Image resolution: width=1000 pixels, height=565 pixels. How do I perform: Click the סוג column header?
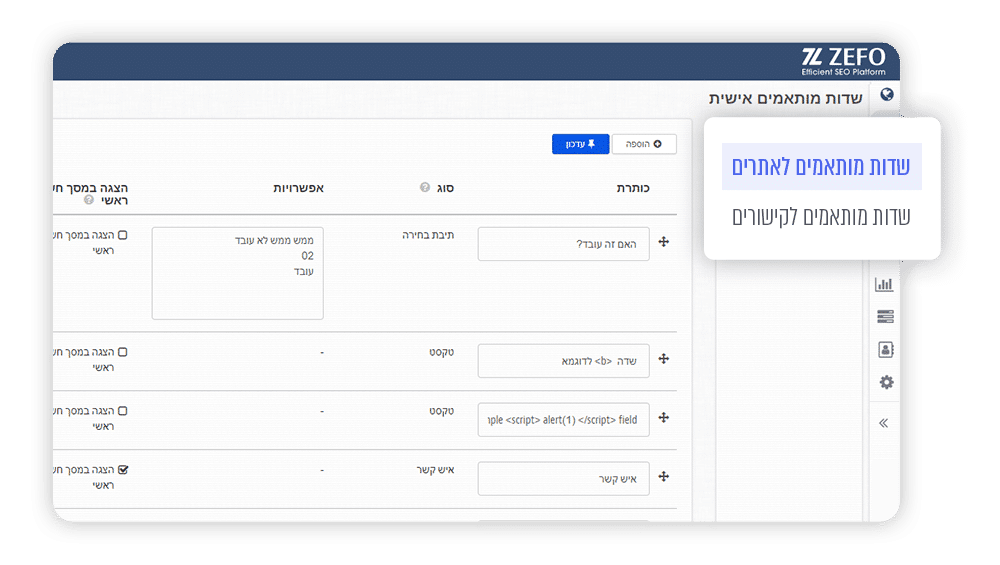point(445,188)
